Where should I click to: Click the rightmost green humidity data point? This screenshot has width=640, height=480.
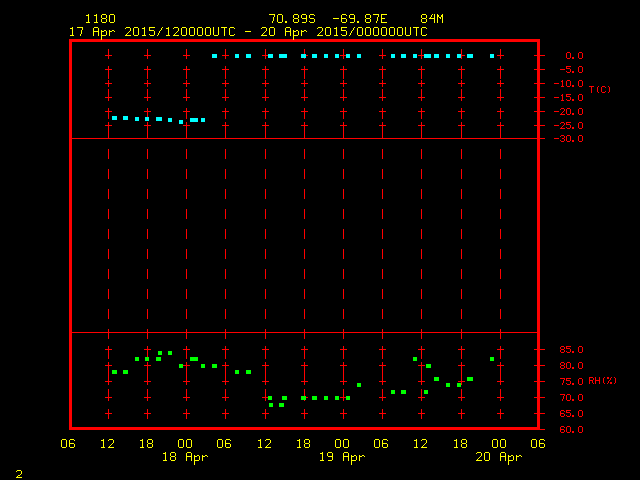(x=492, y=359)
